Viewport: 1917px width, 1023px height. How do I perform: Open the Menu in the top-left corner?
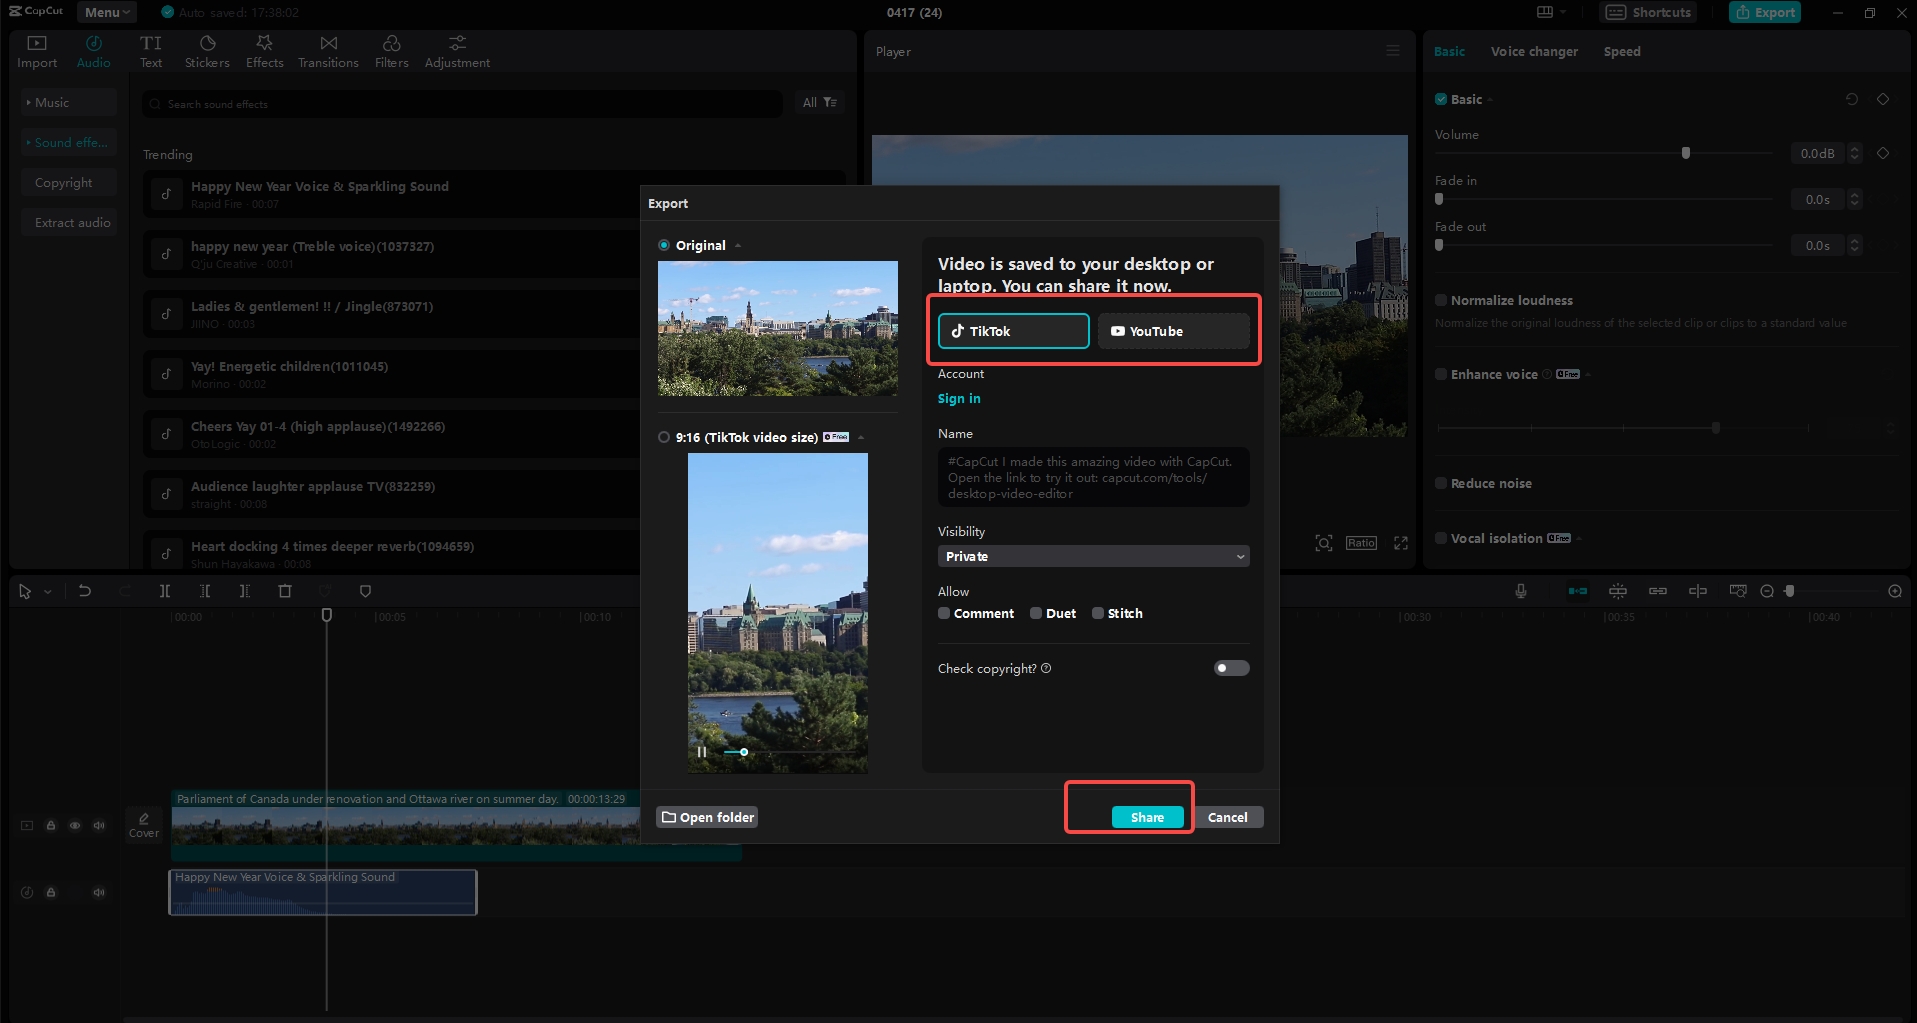tap(105, 12)
